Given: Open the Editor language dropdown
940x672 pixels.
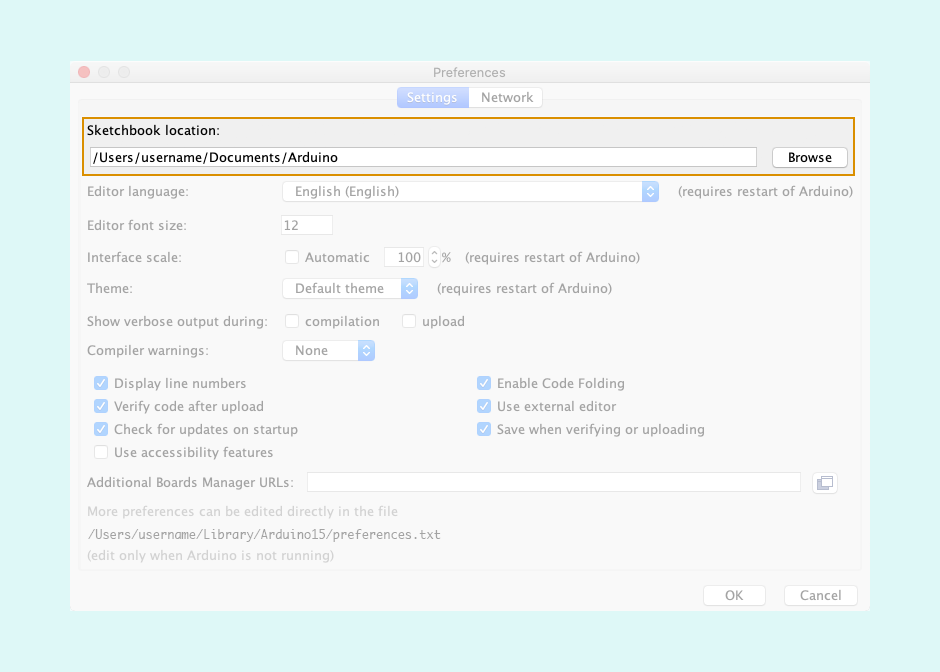Looking at the screenshot, I should [x=470, y=191].
